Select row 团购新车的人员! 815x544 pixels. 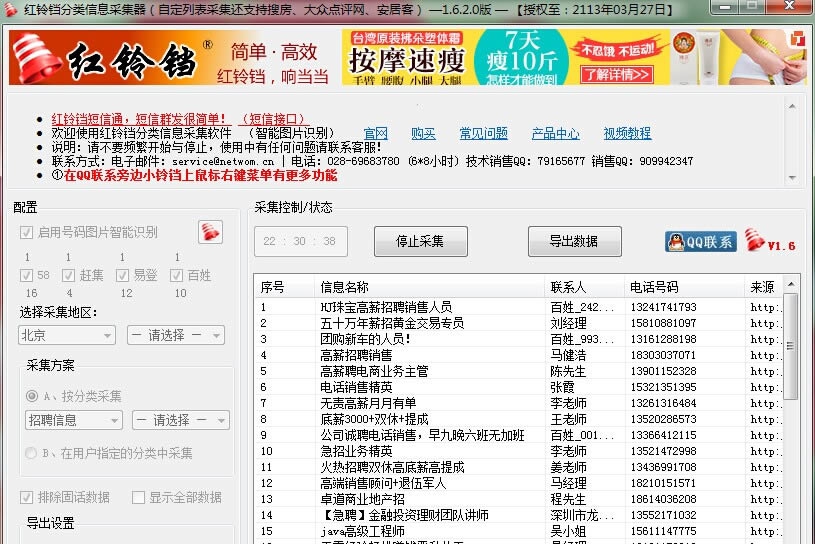pyautogui.click(x=518, y=339)
